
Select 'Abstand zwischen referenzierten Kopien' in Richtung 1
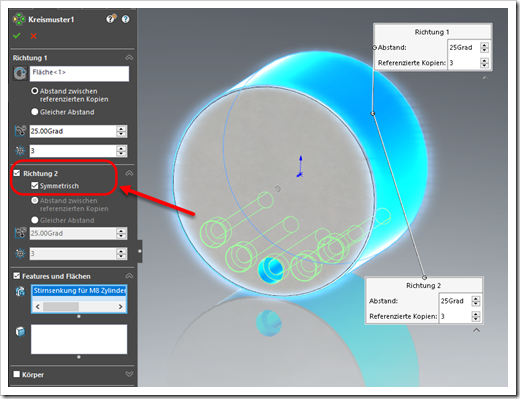point(35,91)
